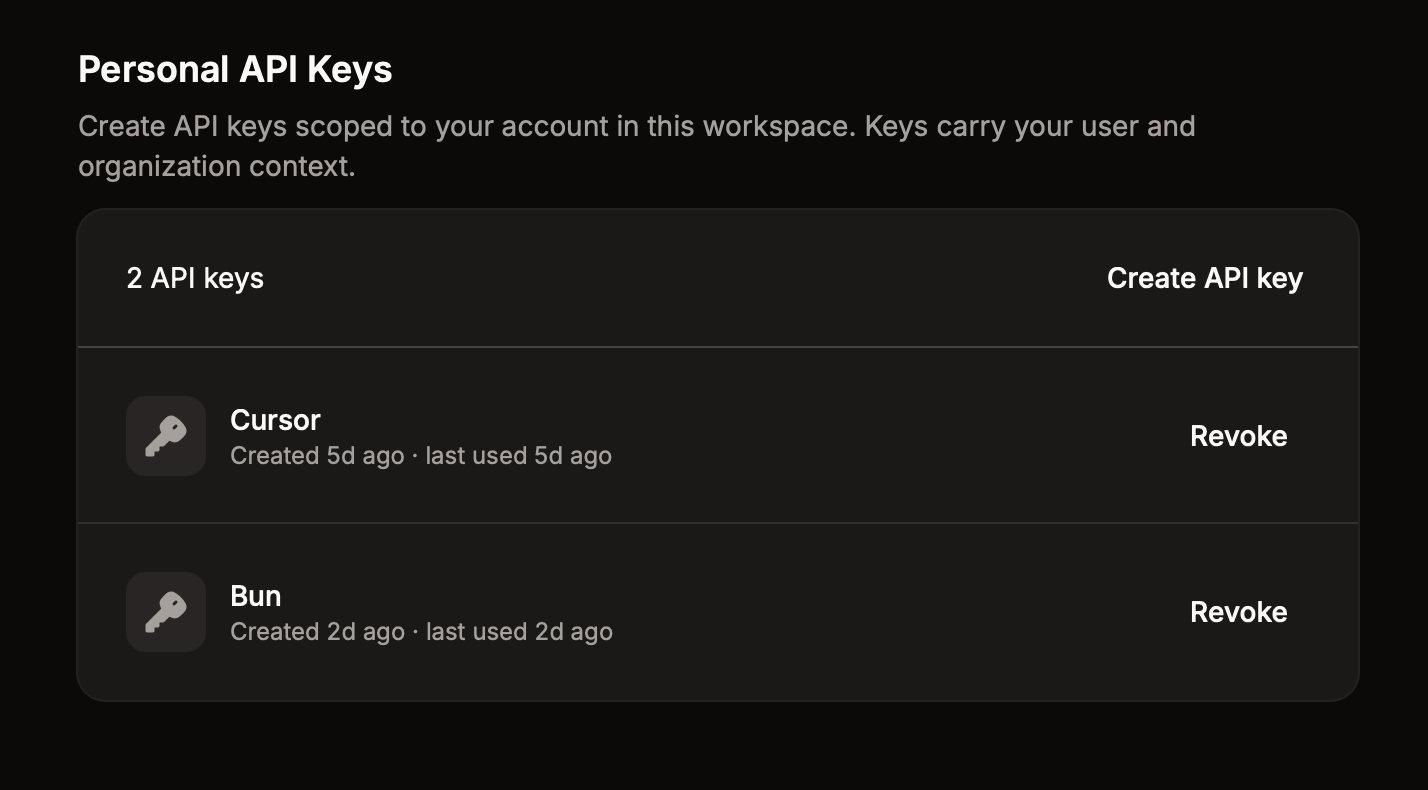Click the divider line between Cursor and Bun
The height and width of the screenshot is (790, 1428).
pyautogui.click(x=718, y=523)
